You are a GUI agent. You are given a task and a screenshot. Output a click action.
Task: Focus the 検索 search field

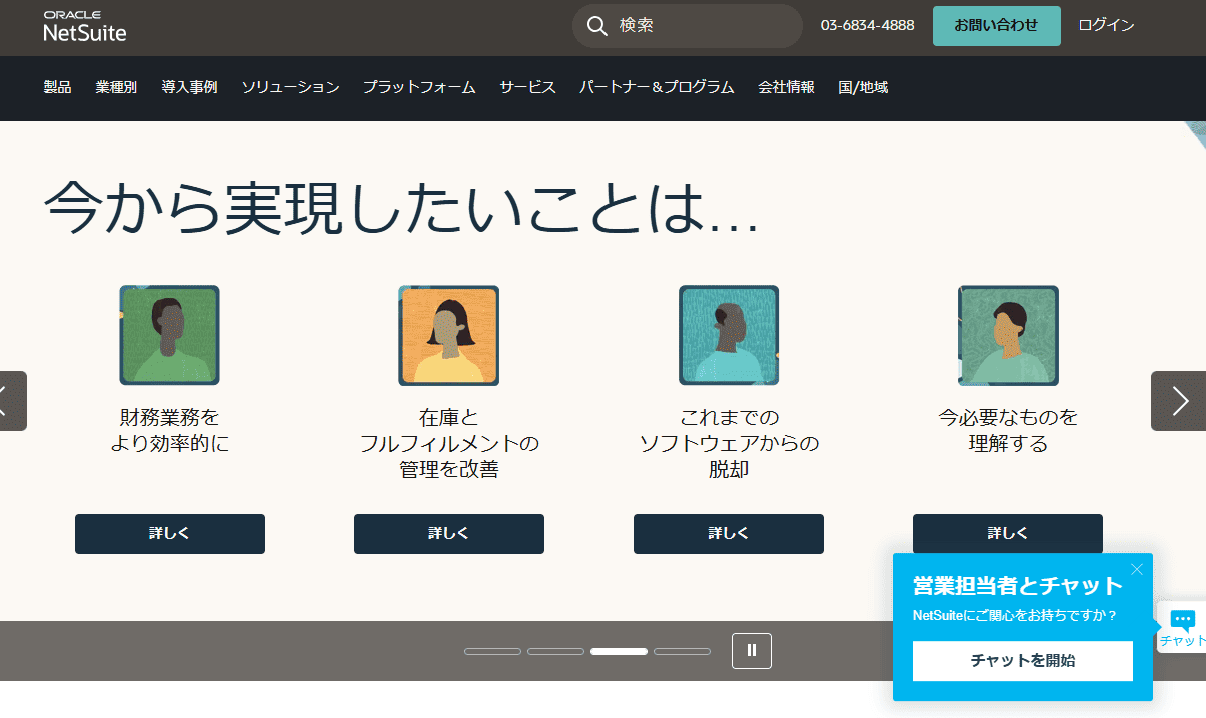[x=687, y=26]
